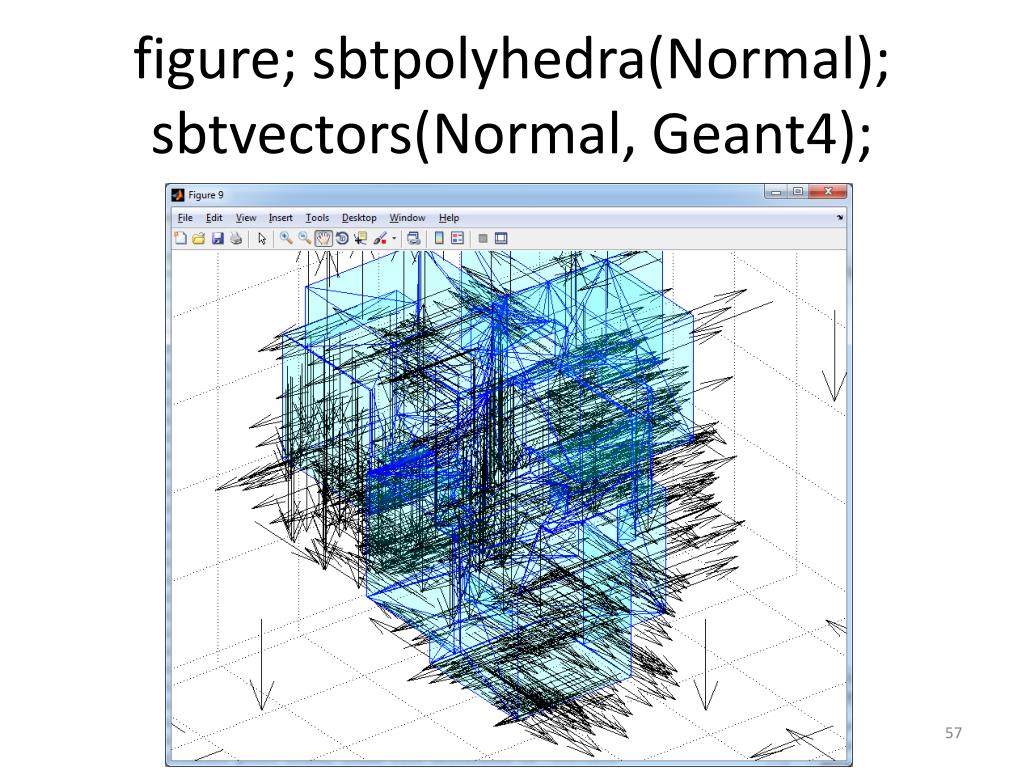Image resolution: width=1024 pixels, height=768 pixels.
Task: Click the New Figure toolbar icon
Action: [181, 238]
